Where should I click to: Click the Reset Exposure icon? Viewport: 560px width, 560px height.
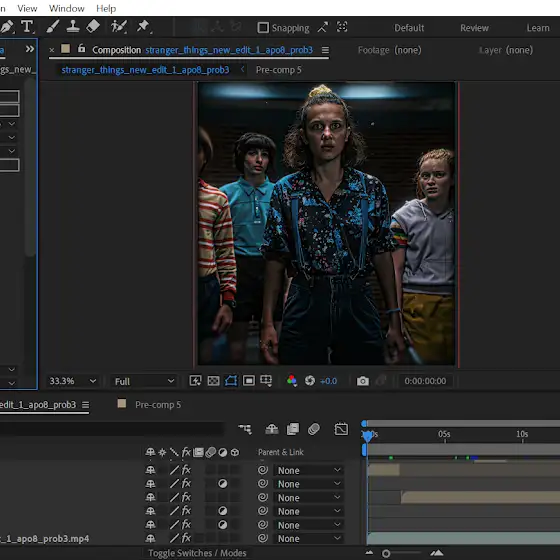[310, 381]
